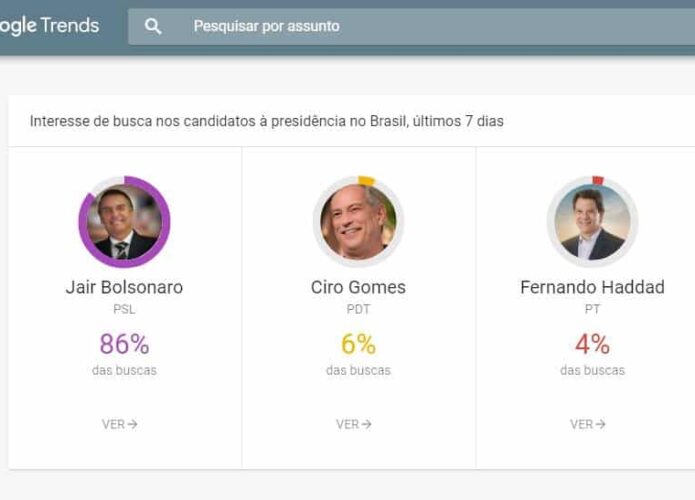Image resolution: width=695 pixels, height=500 pixels.
Task: Select the Fernando Haddad name heading
Action: coord(592,287)
